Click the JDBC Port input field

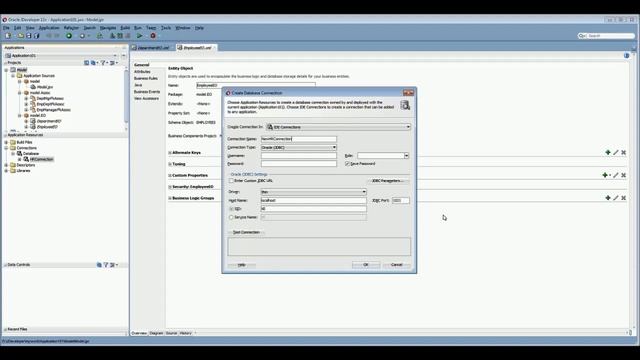(x=400, y=200)
